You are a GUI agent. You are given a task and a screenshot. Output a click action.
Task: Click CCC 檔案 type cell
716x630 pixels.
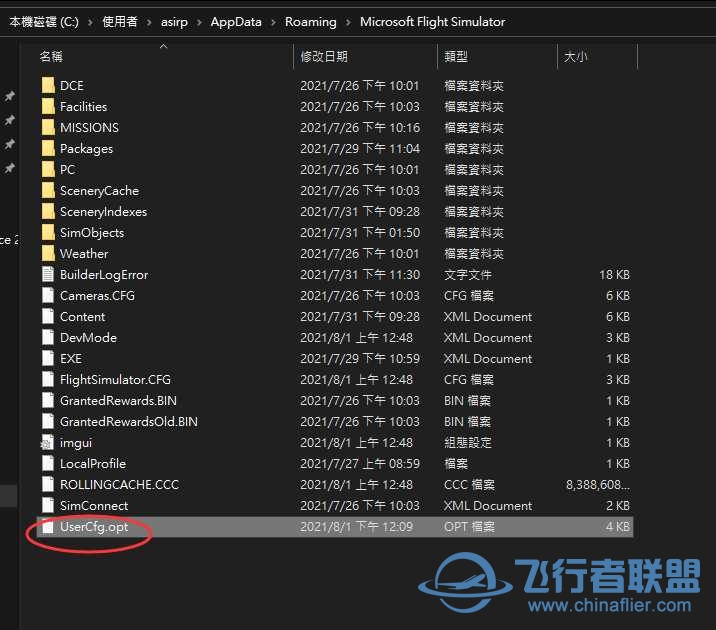pos(469,484)
